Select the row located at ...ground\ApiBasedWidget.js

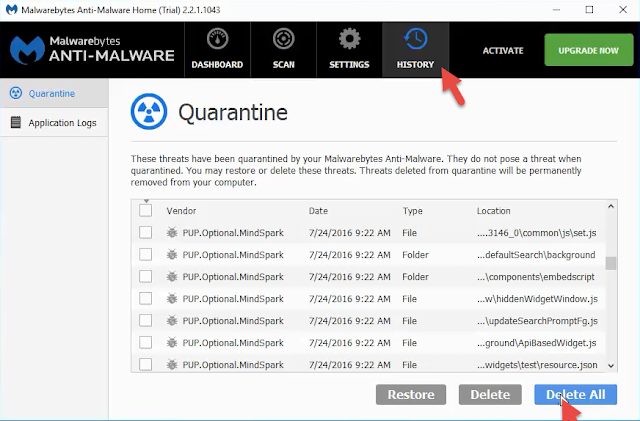point(368,343)
